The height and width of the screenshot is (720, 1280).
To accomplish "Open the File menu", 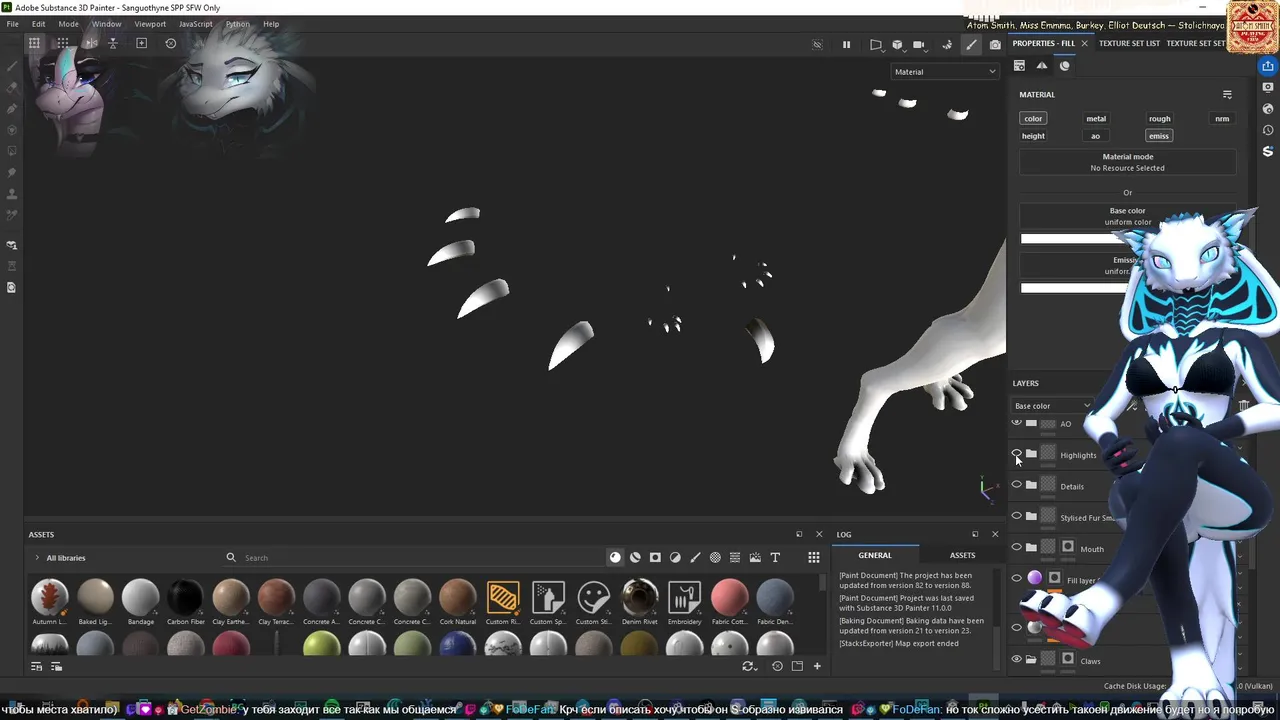I will coord(13,24).
